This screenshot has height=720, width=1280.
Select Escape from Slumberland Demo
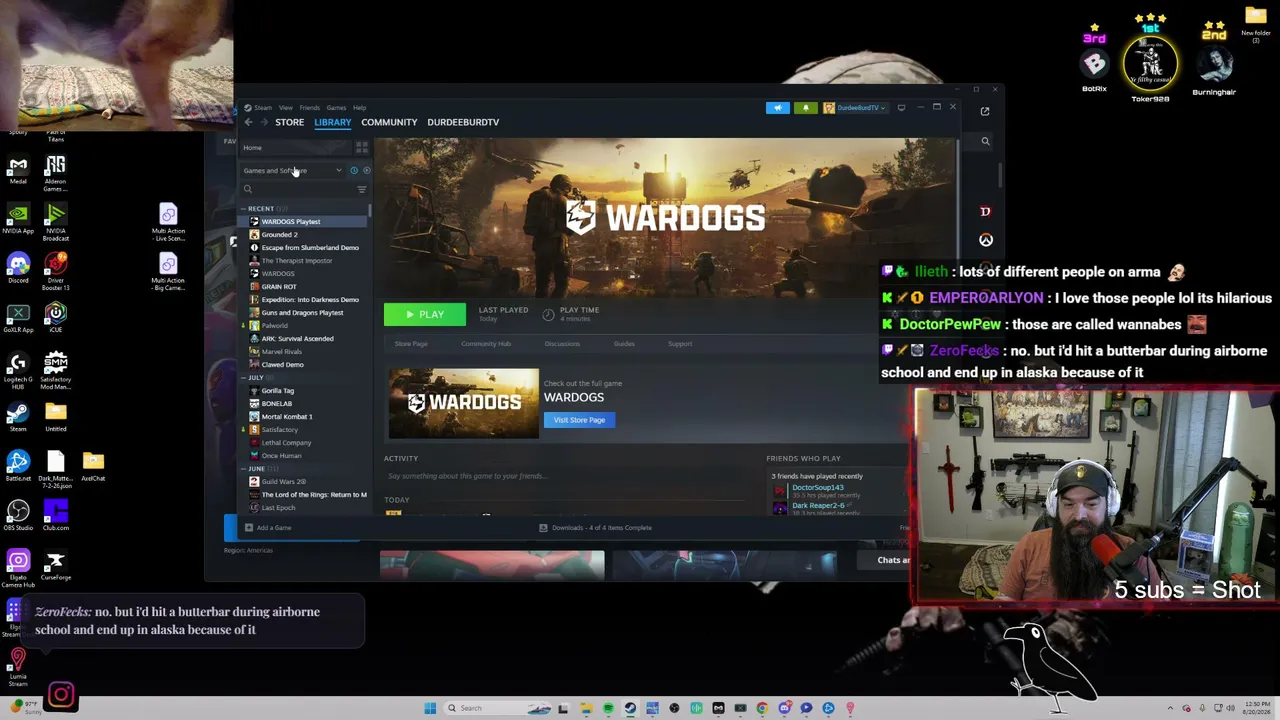tap(305, 248)
